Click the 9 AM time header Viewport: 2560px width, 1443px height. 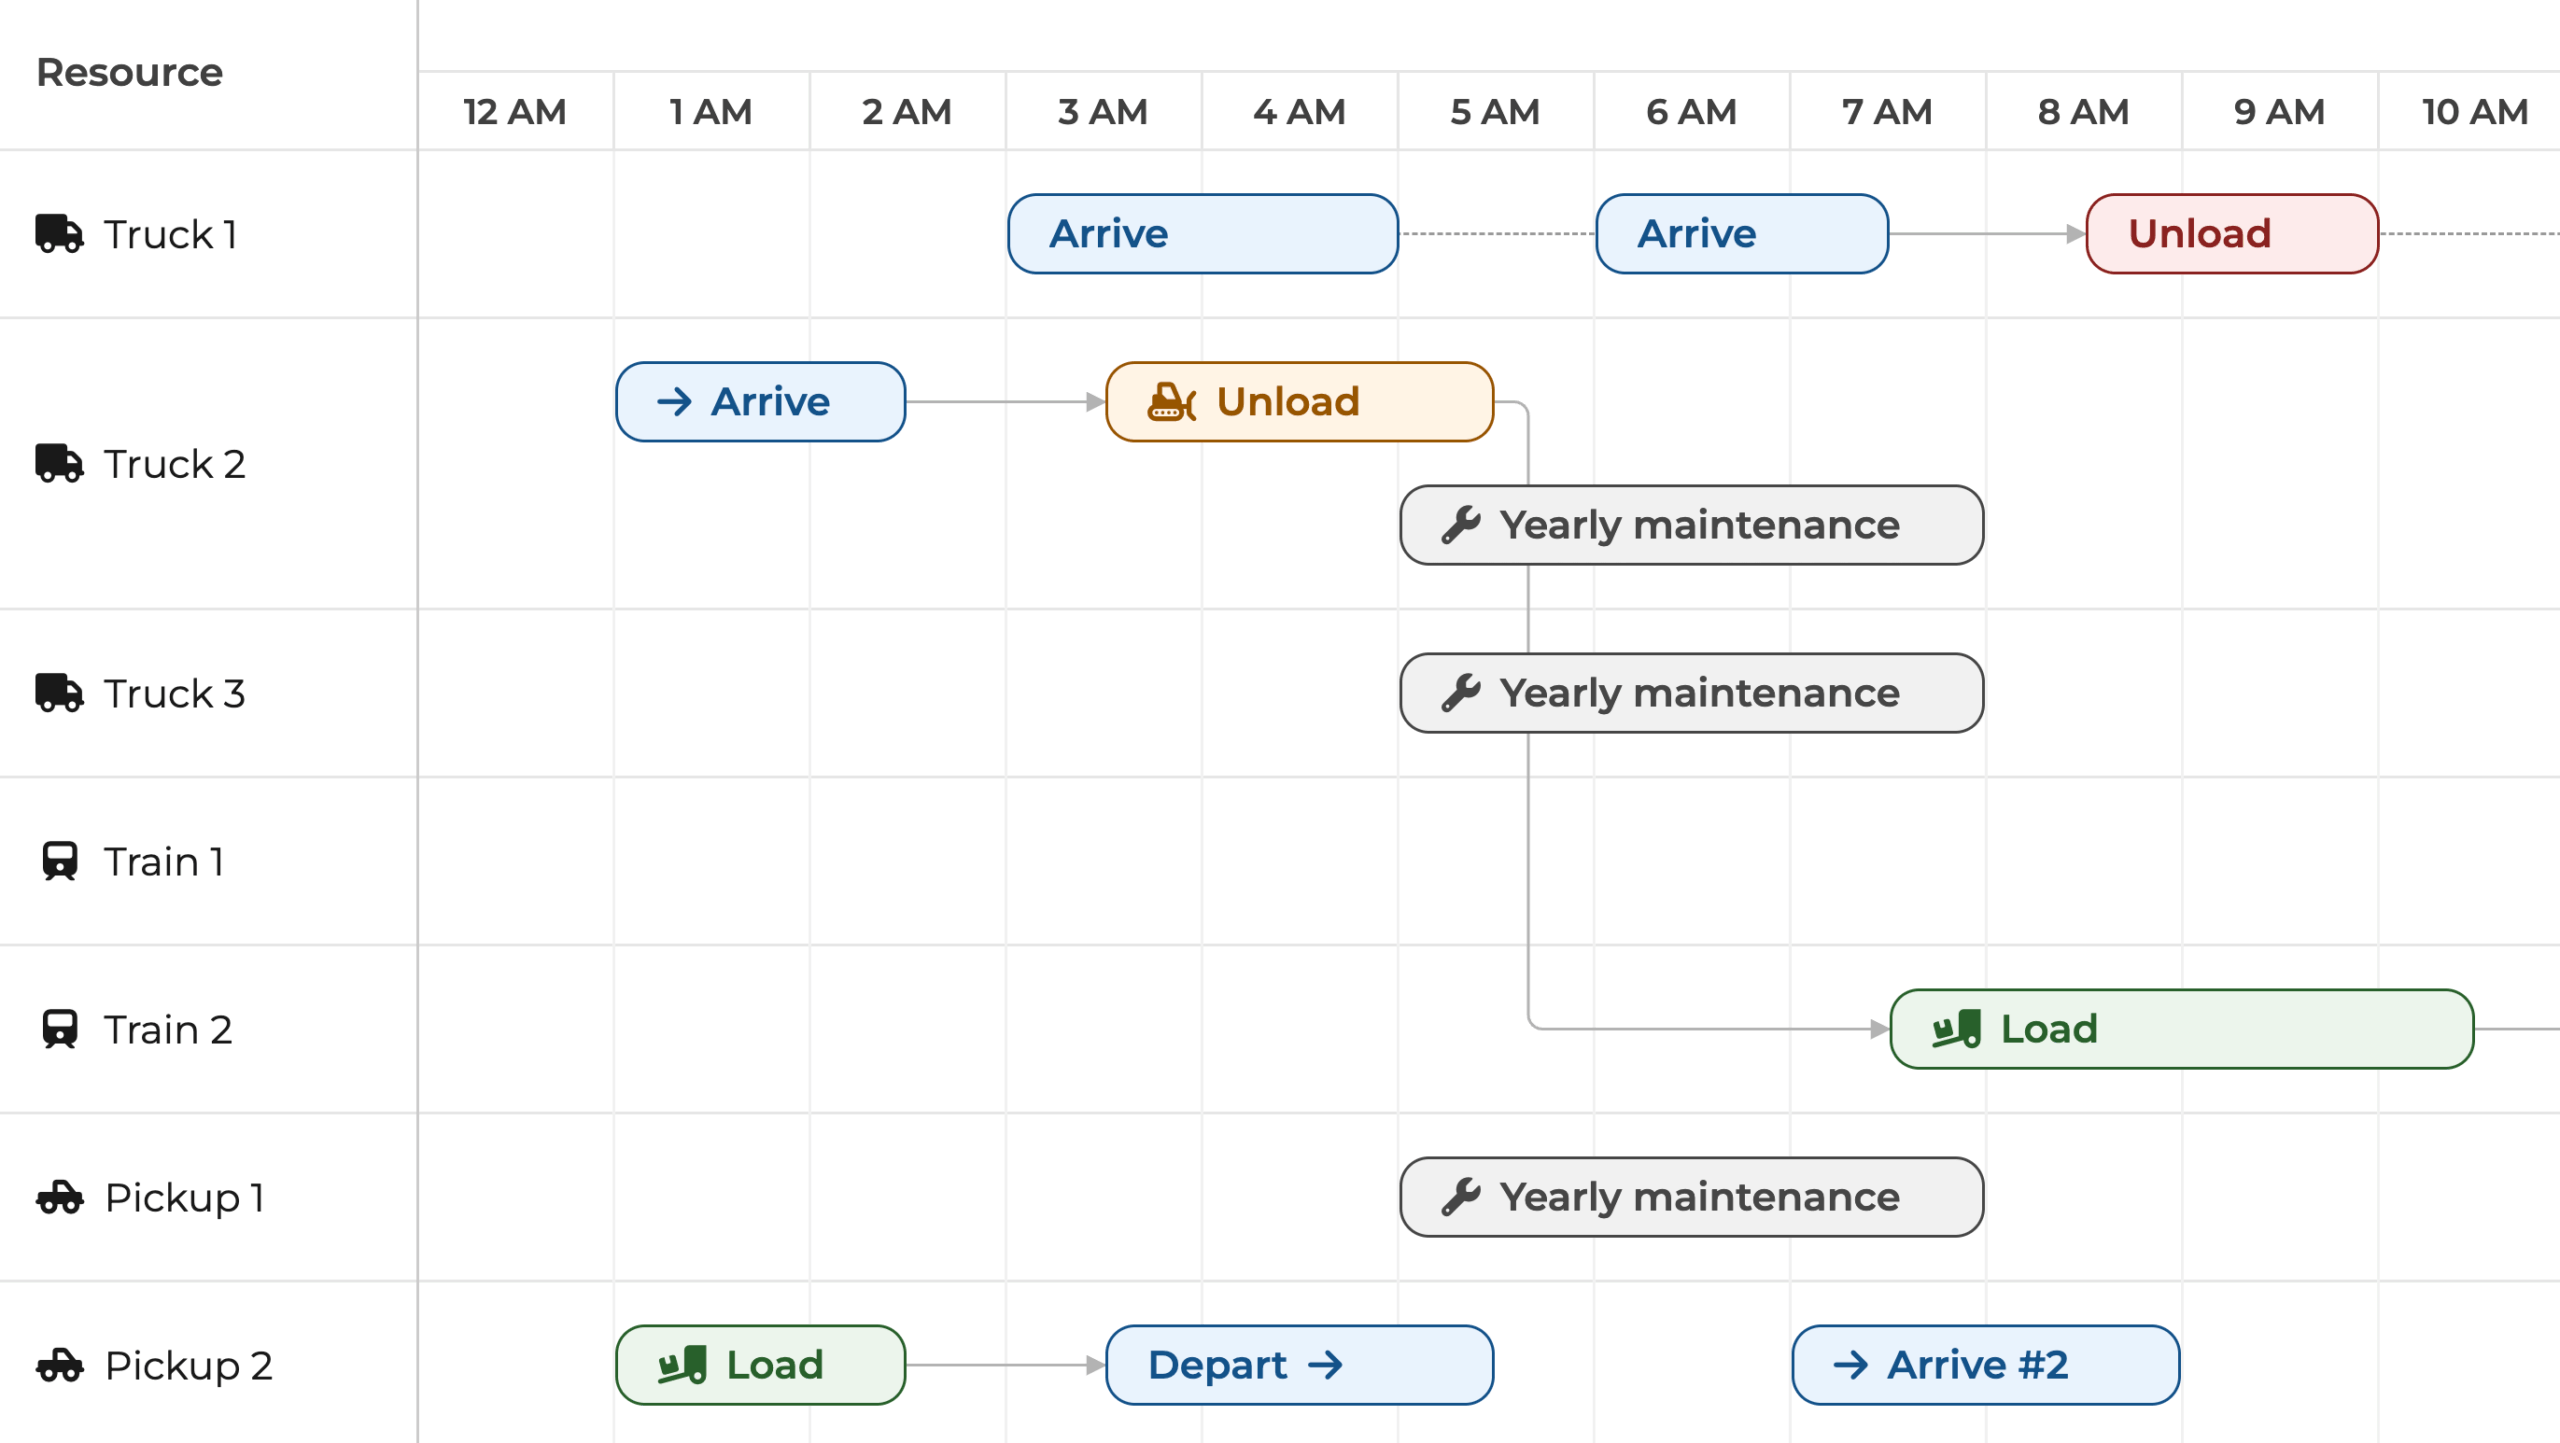[x=2279, y=112]
